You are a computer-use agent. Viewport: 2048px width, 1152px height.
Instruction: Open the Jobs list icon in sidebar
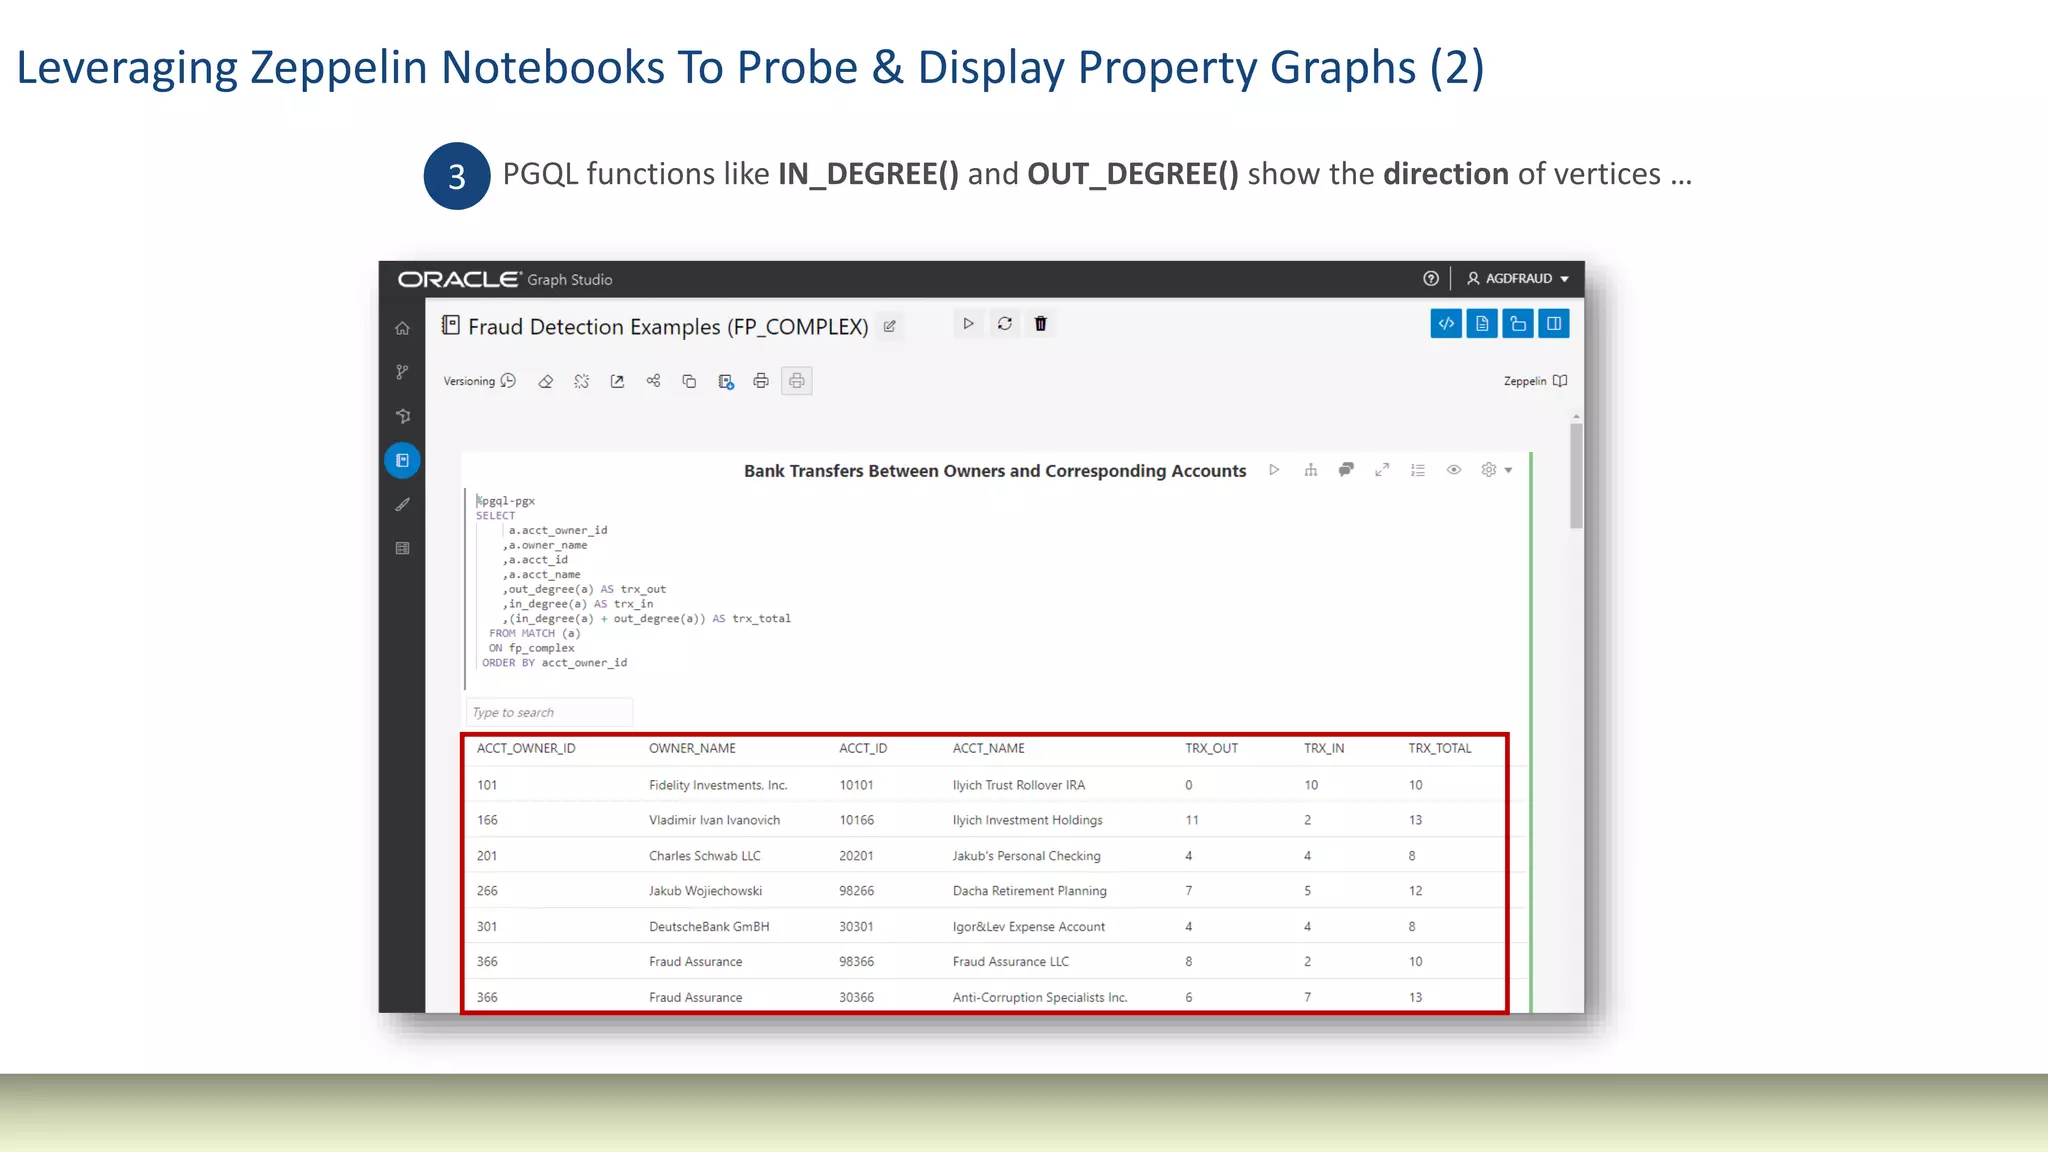coord(402,548)
